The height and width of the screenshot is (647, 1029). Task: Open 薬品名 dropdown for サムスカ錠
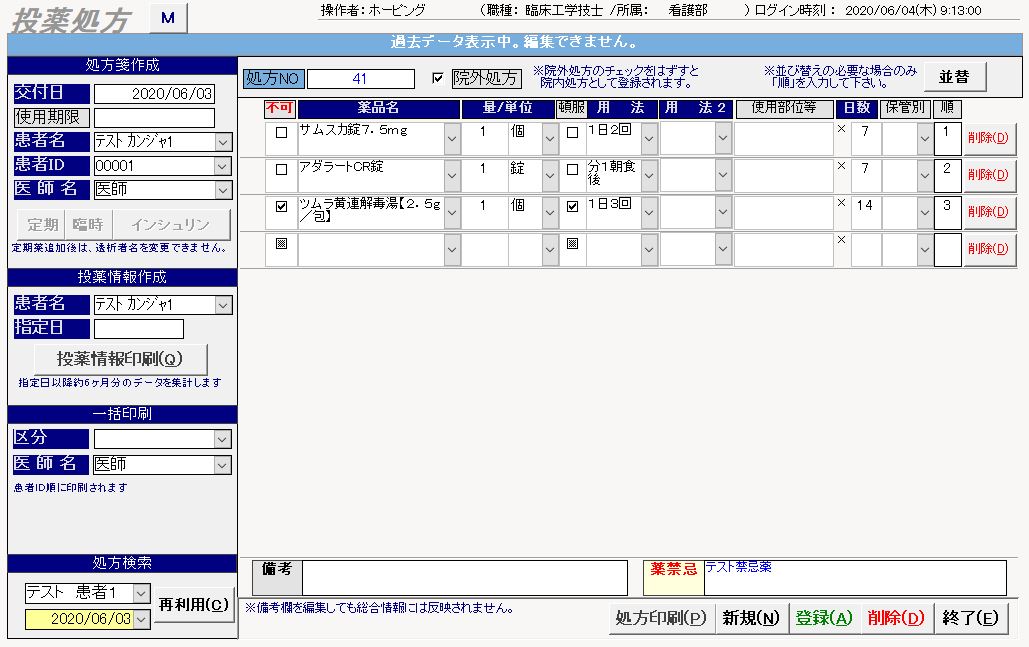452,138
